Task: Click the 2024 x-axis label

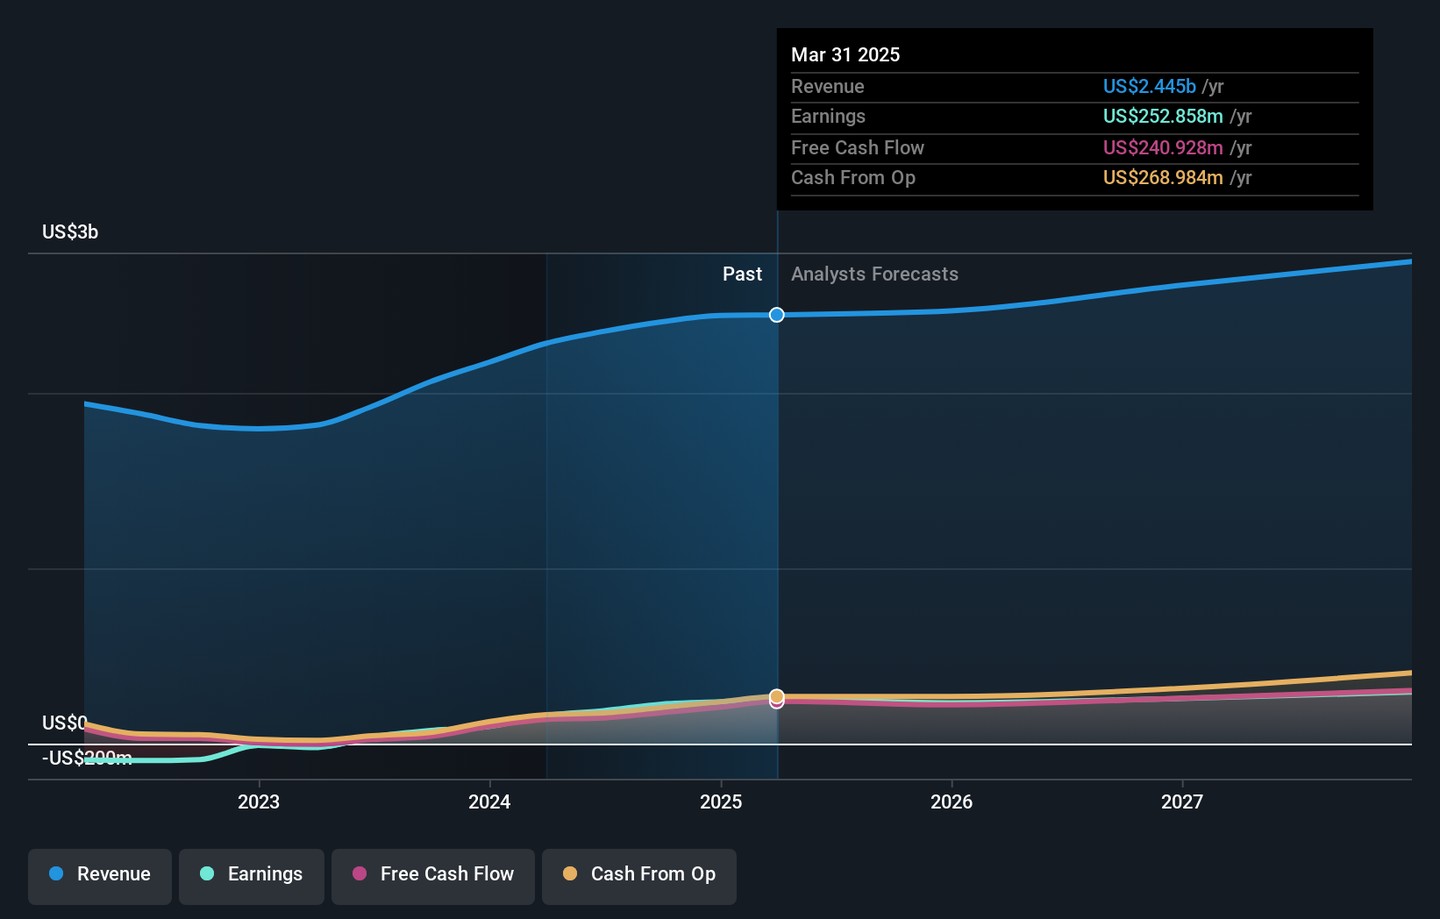Action: pyautogui.click(x=490, y=802)
